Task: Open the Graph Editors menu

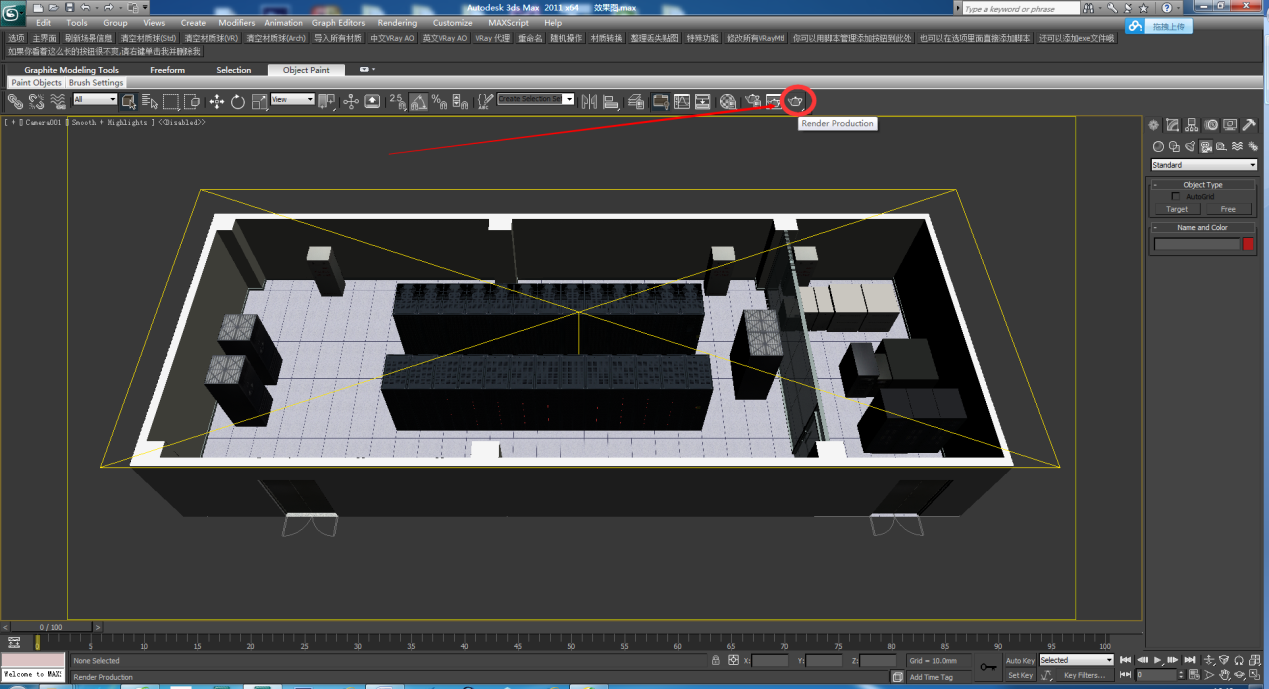Action: 338,23
